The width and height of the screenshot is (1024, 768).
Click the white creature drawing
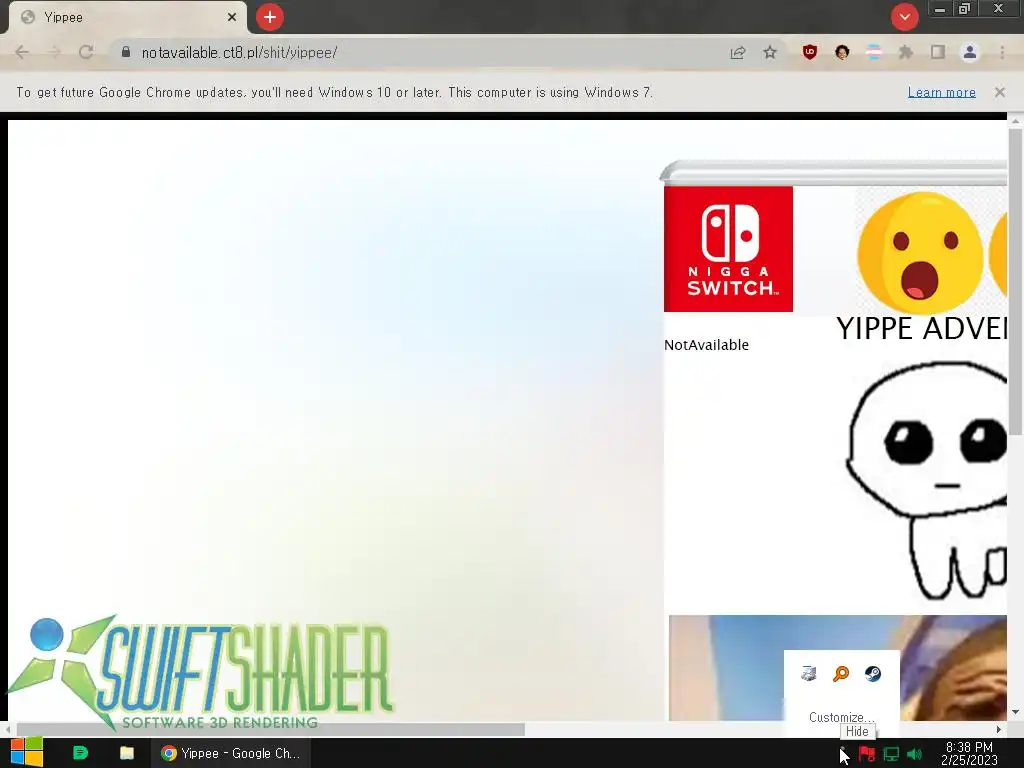[x=927, y=480]
